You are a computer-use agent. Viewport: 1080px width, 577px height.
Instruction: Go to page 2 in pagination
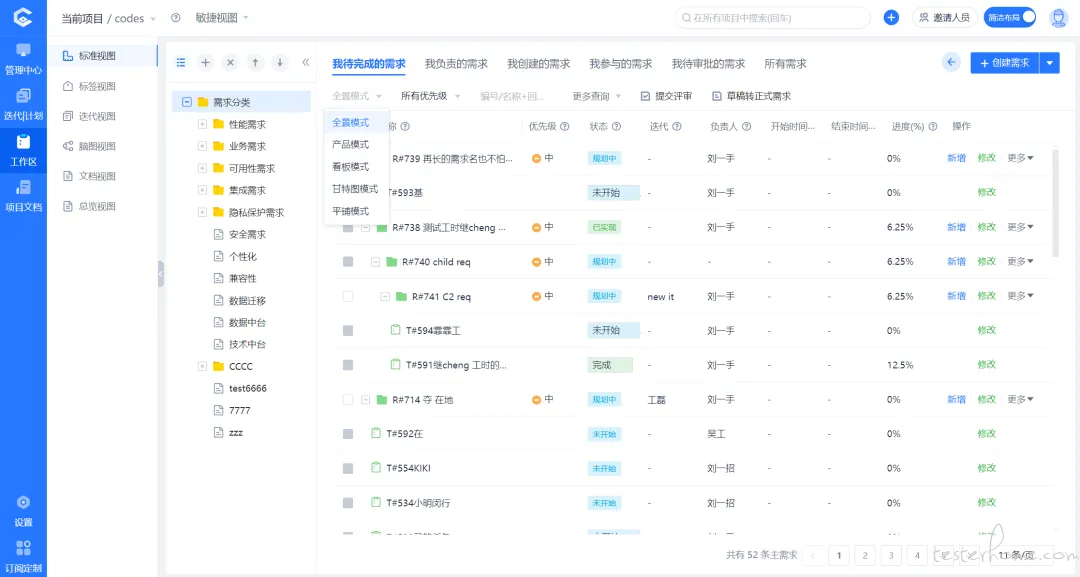tap(864, 555)
